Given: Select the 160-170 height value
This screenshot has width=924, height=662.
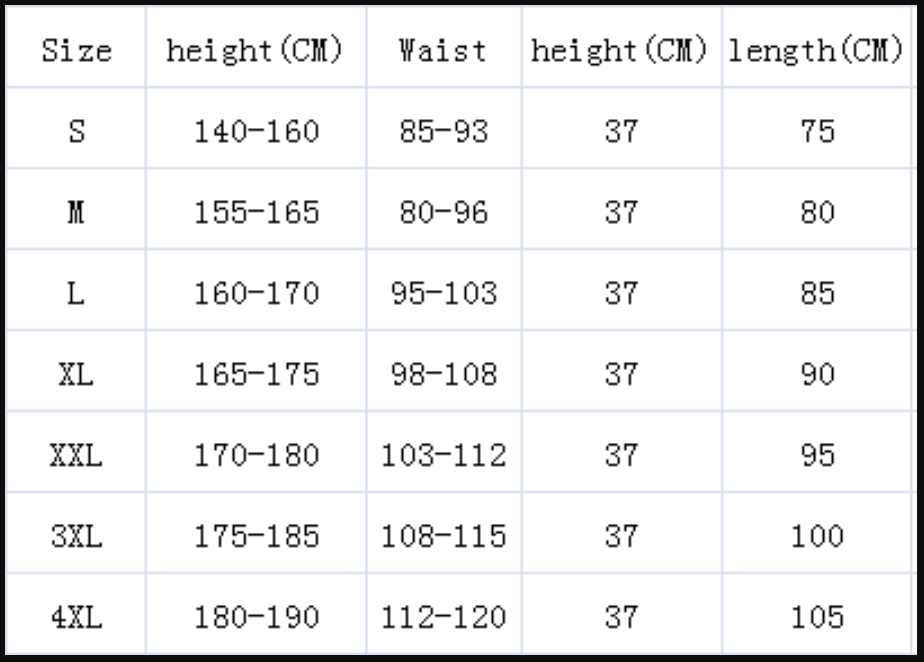Looking at the screenshot, I should pos(256,293).
